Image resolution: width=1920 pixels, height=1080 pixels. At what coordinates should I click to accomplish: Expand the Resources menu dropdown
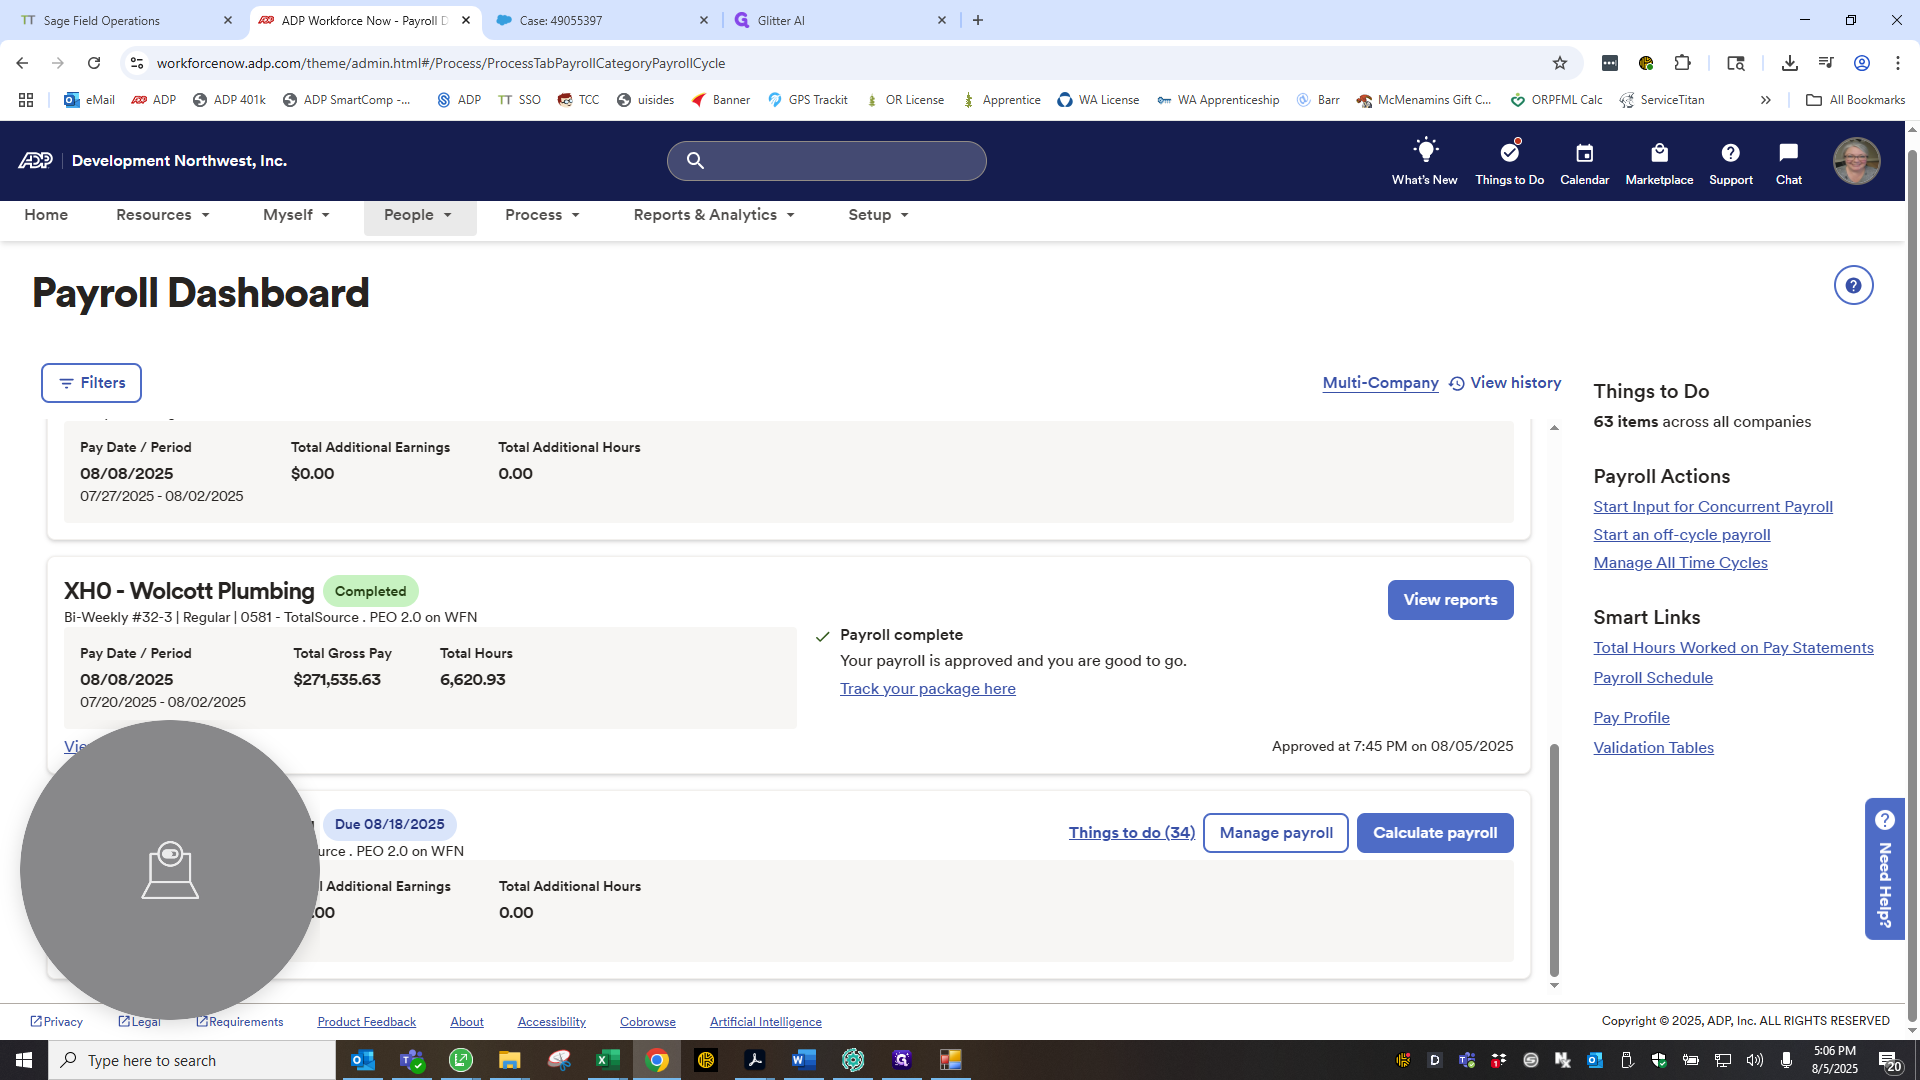(x=163, y=215)
